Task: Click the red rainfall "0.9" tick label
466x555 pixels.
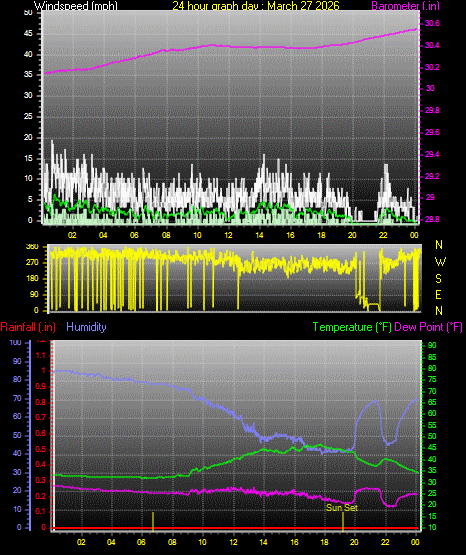Action: tap(41, 387)
